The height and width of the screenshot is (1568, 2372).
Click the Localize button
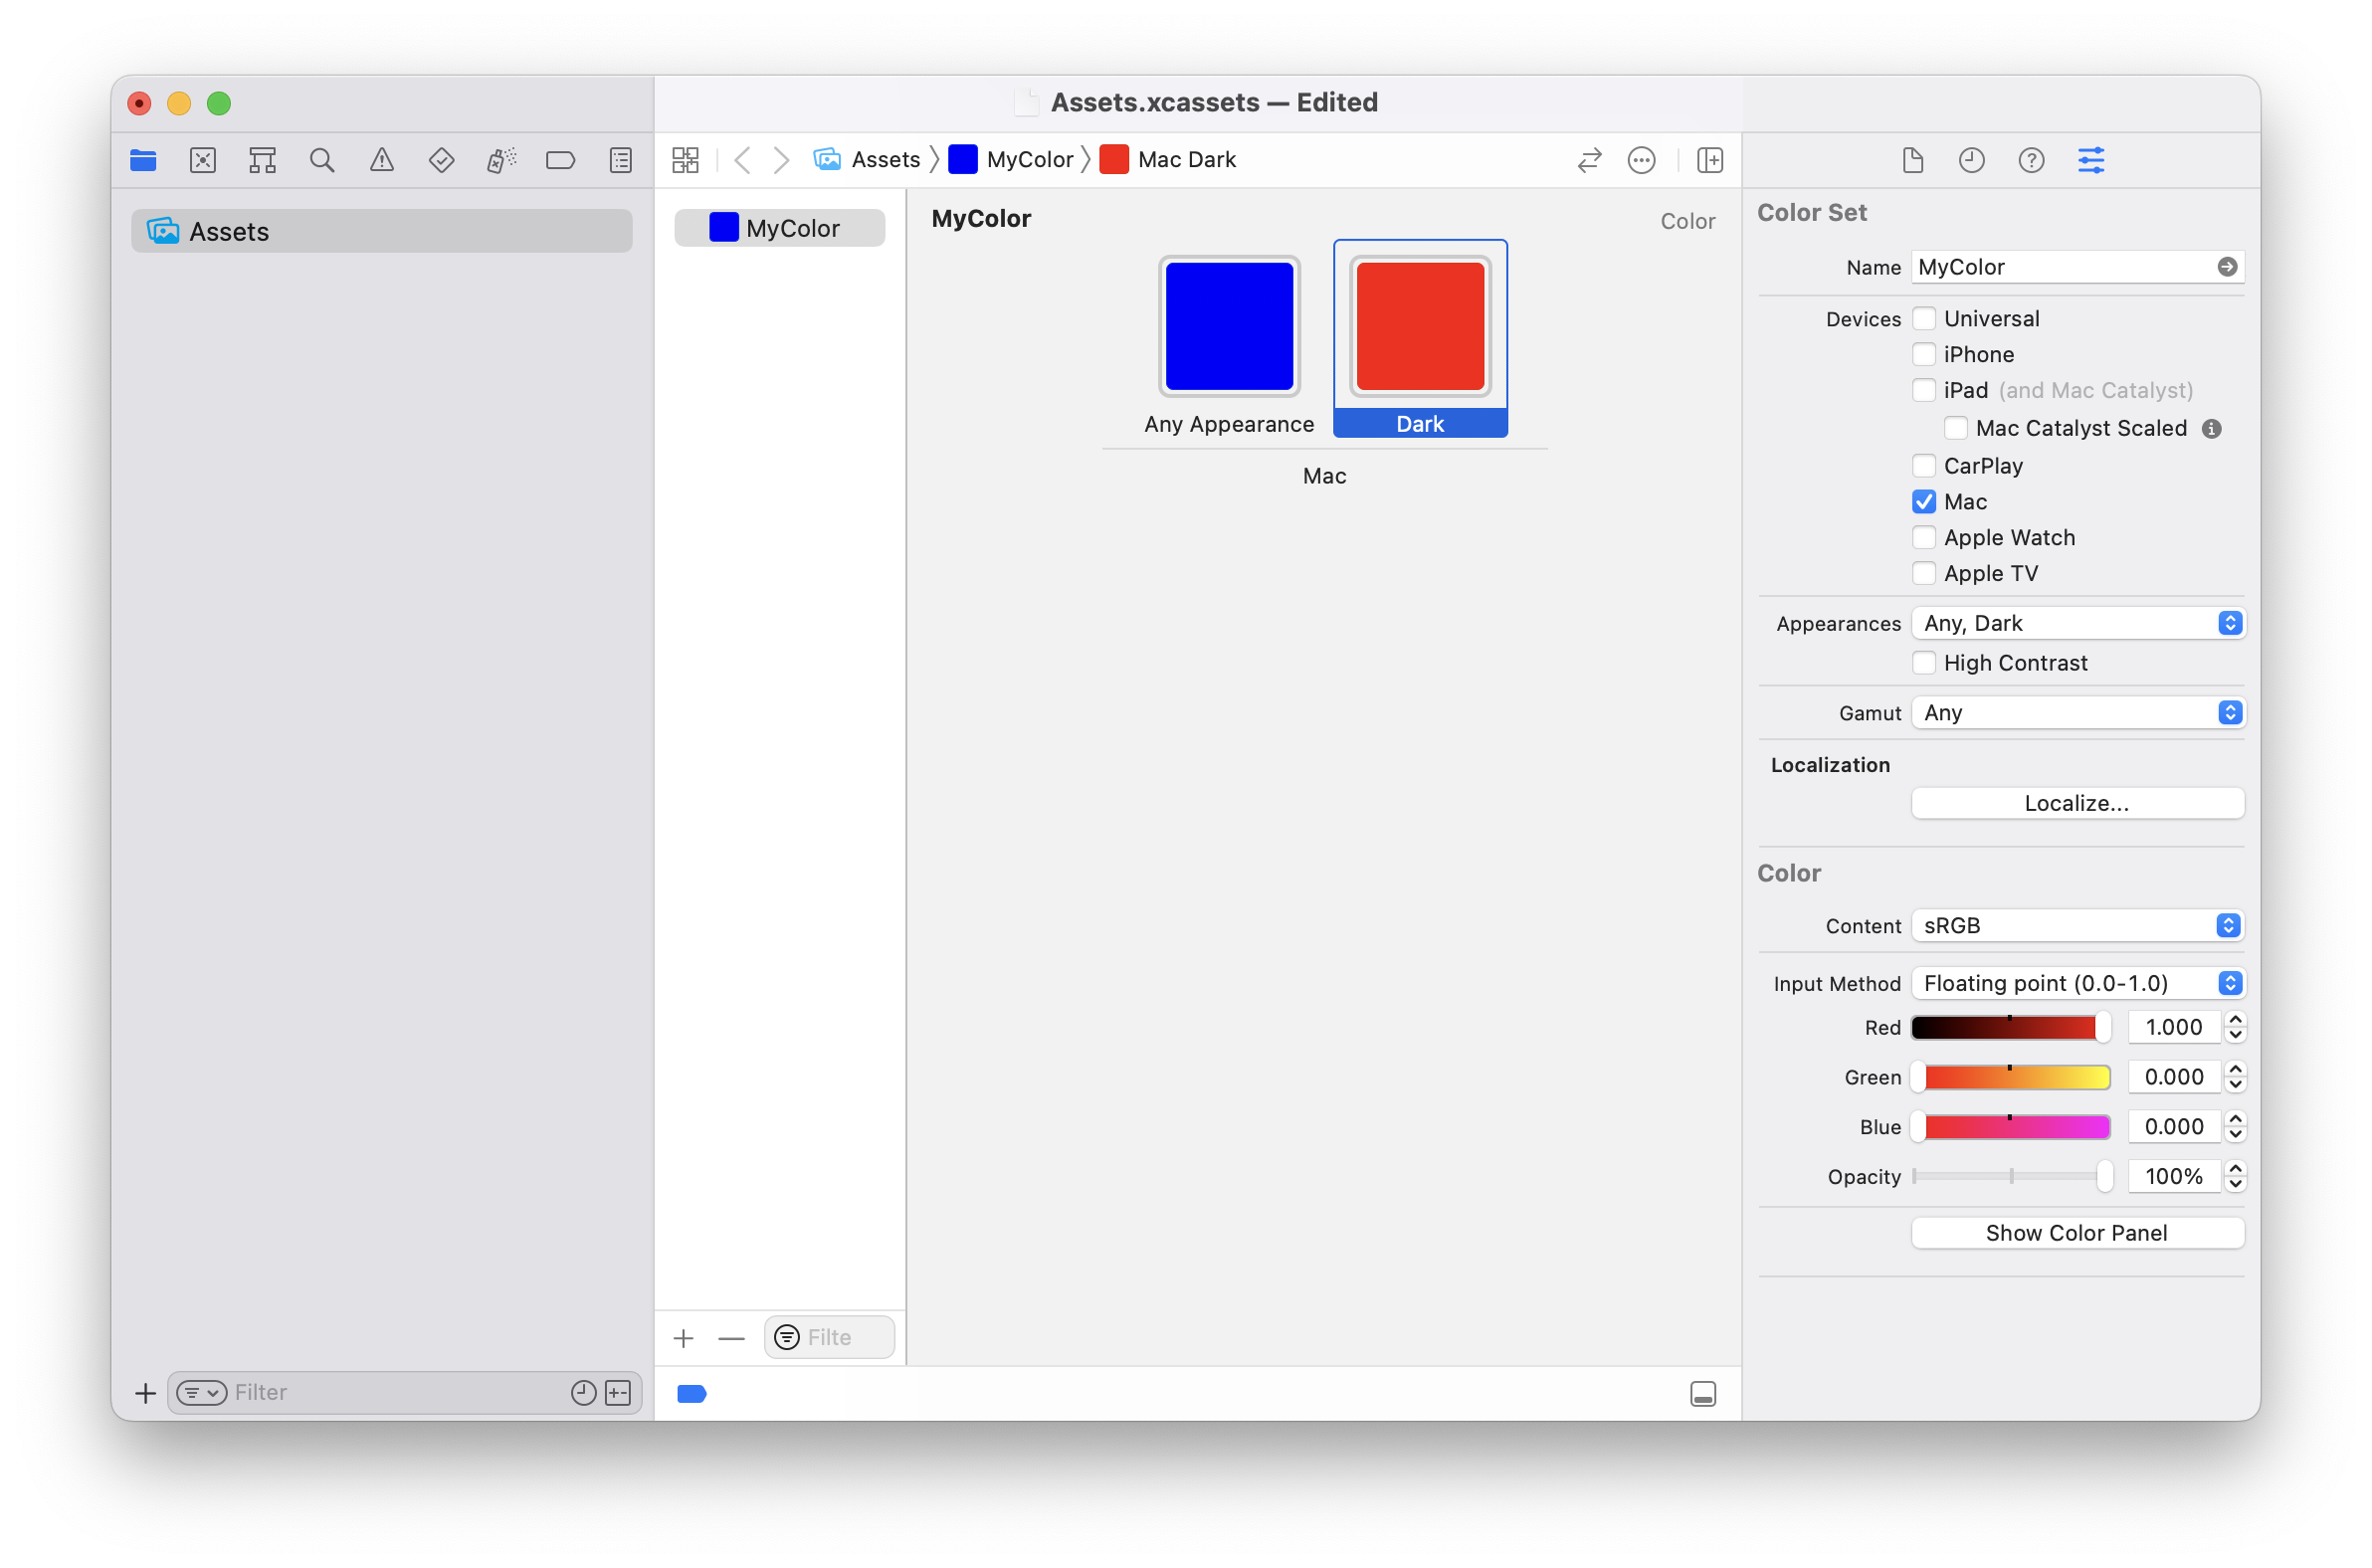click(2077, 803)
